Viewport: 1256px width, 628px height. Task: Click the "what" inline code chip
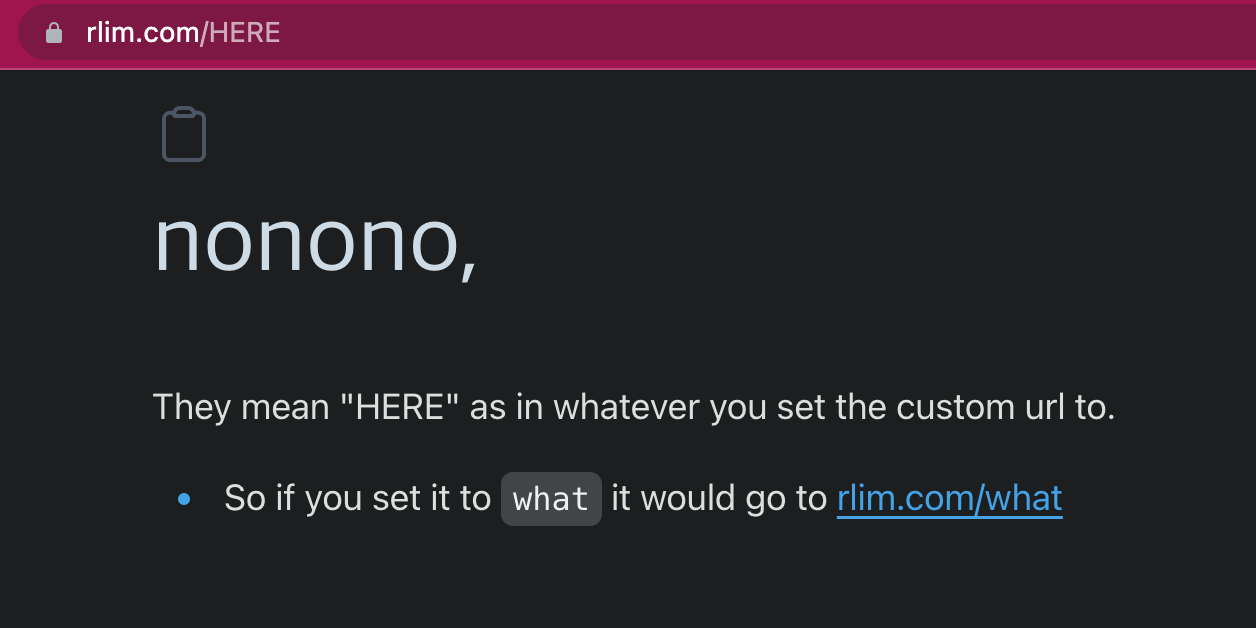551,499
